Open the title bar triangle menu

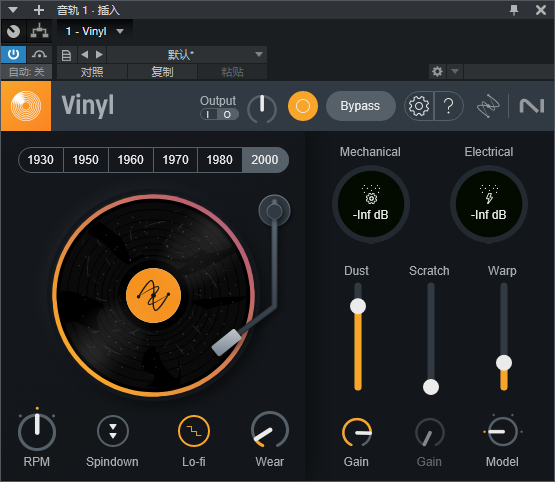pos(13,10)
